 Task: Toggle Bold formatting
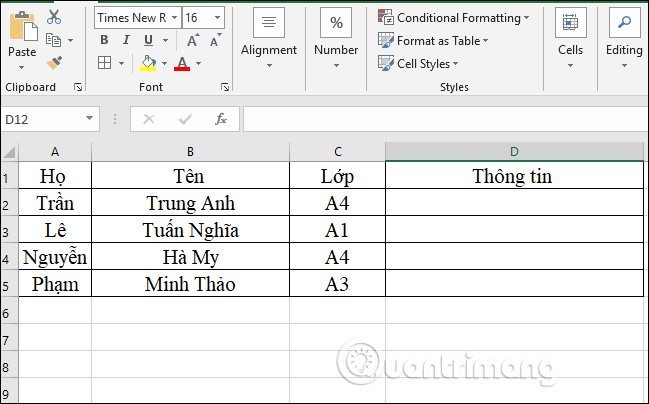click(x=104, y=40)
